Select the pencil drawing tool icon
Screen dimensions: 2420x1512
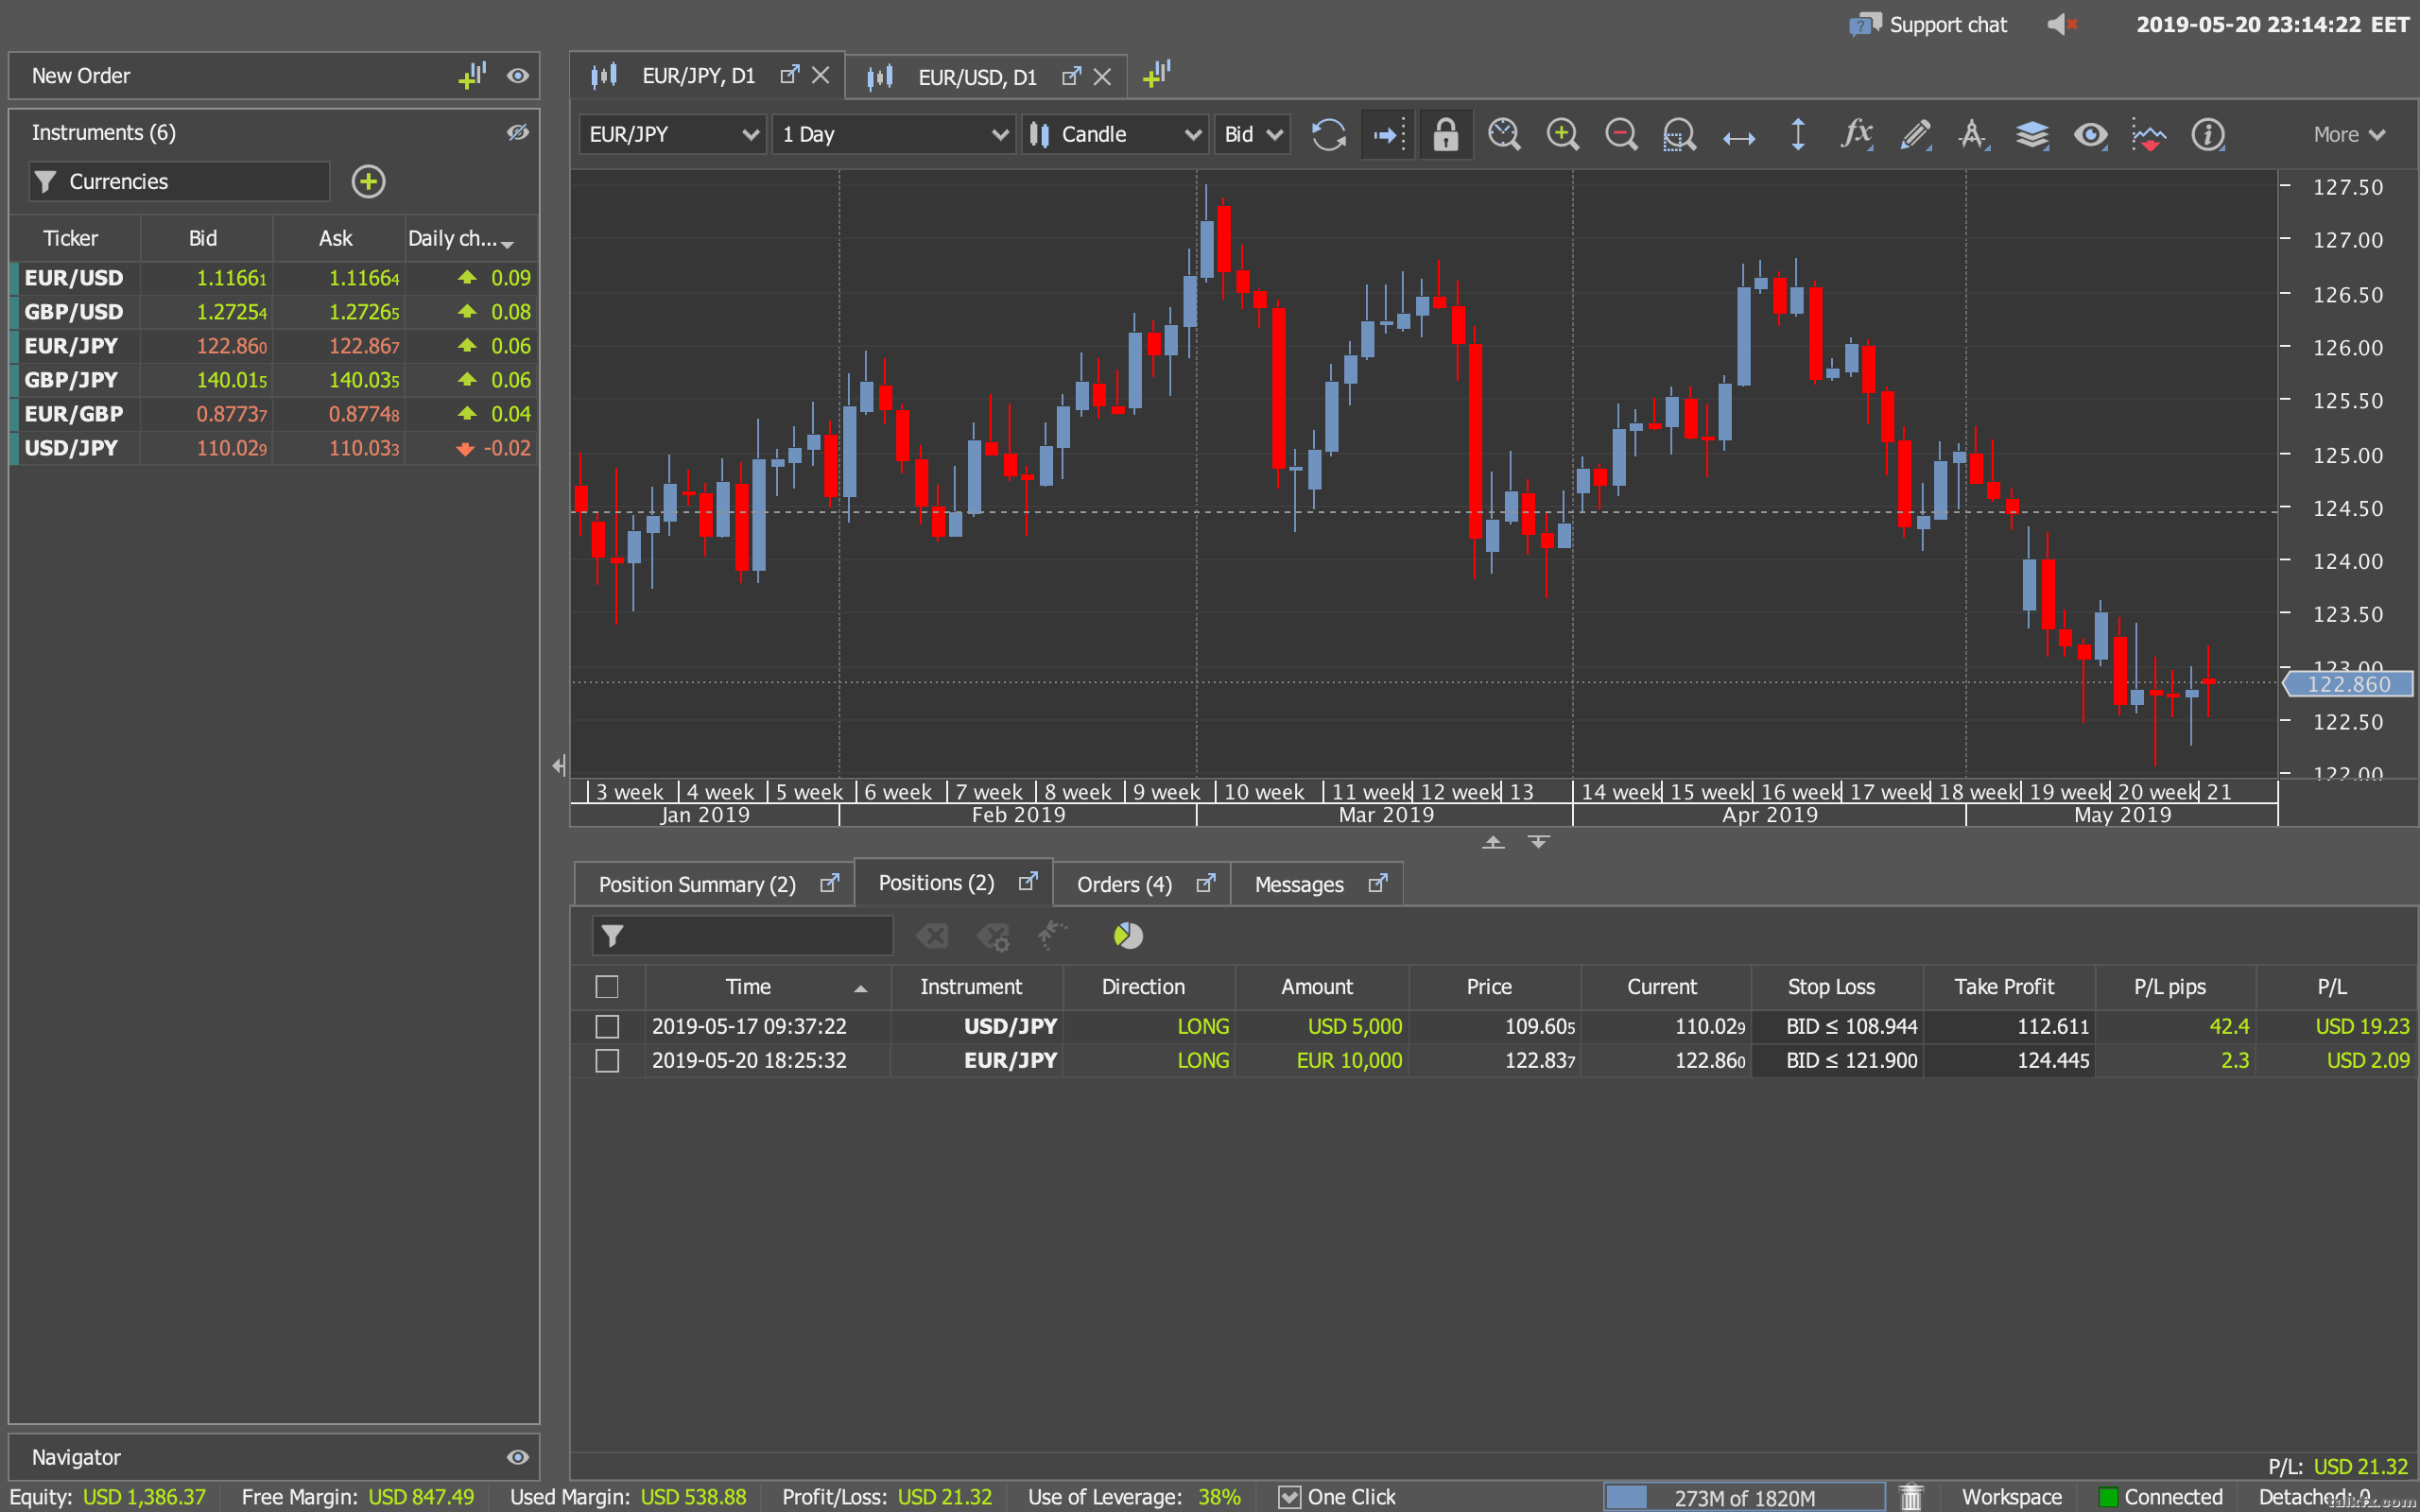click(1915, 134)
